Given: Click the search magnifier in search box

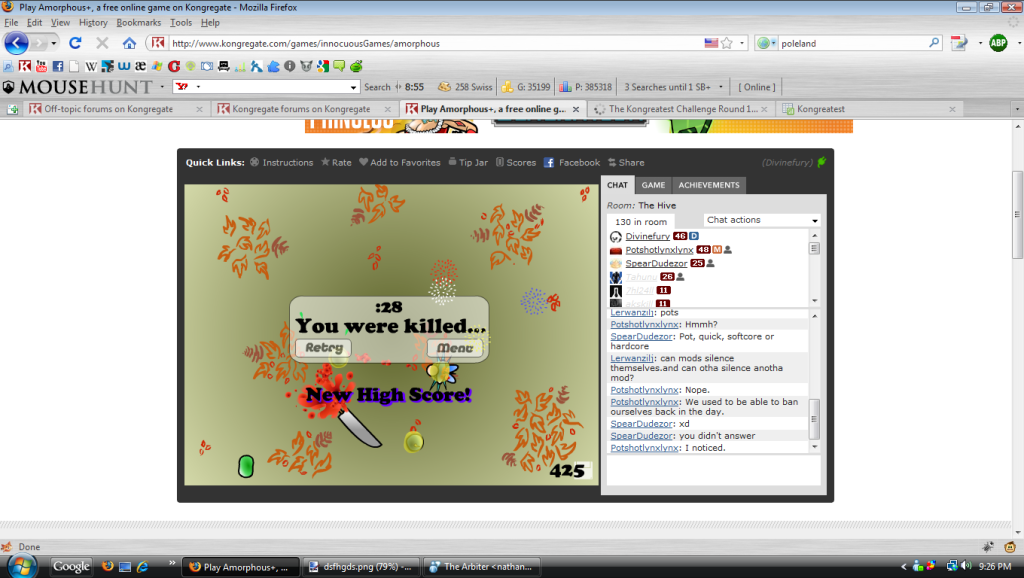Looking at the screenshot, I should click(x=934, y=43).
